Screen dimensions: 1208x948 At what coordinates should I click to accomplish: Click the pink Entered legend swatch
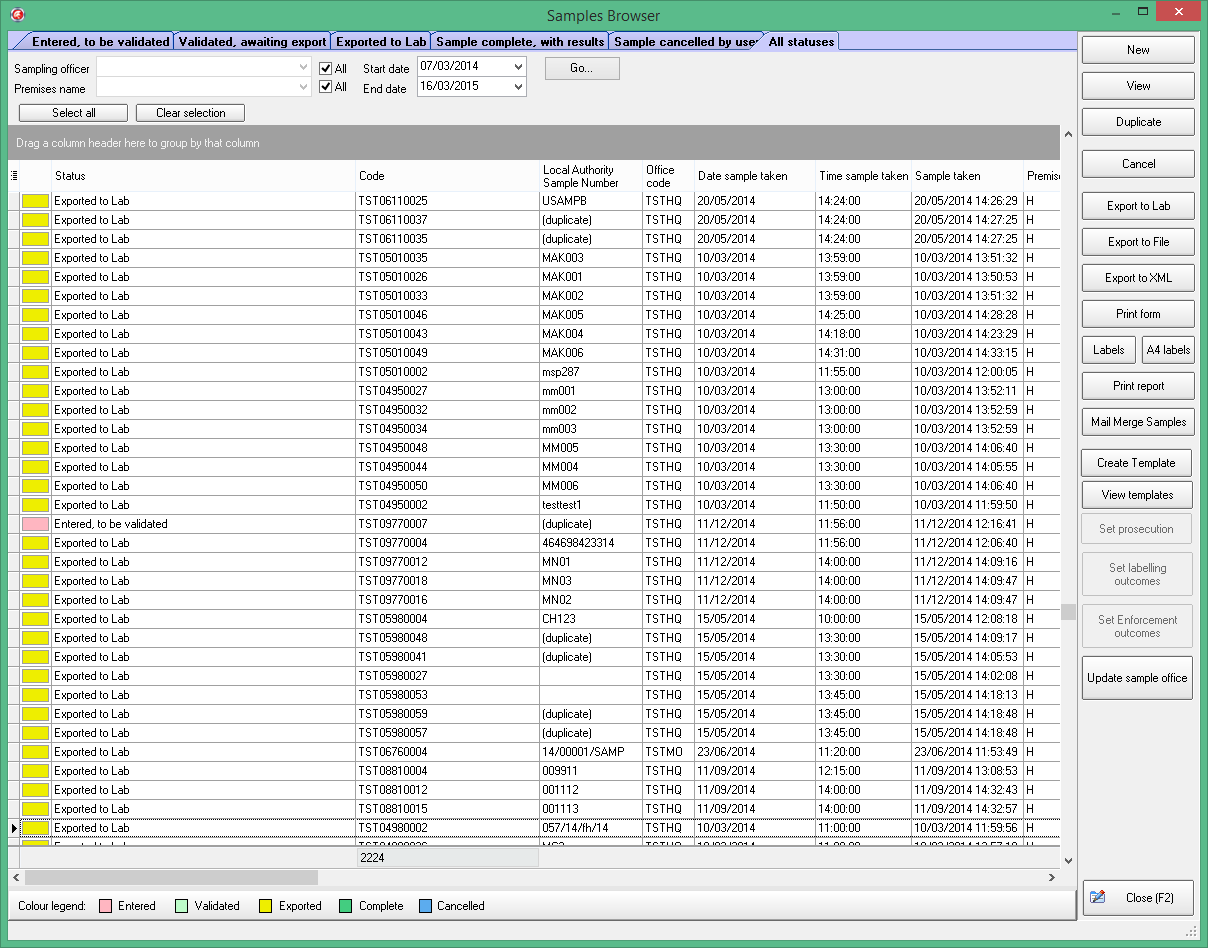click(x=104, y=906)
